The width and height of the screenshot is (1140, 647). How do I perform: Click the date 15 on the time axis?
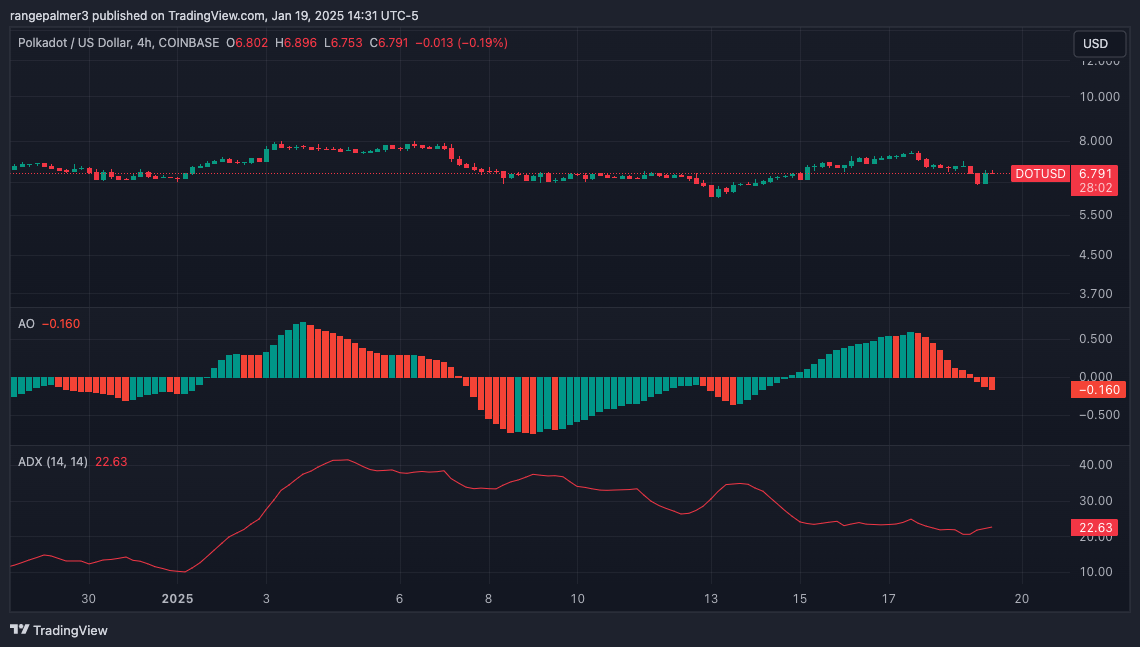(800, 599)
